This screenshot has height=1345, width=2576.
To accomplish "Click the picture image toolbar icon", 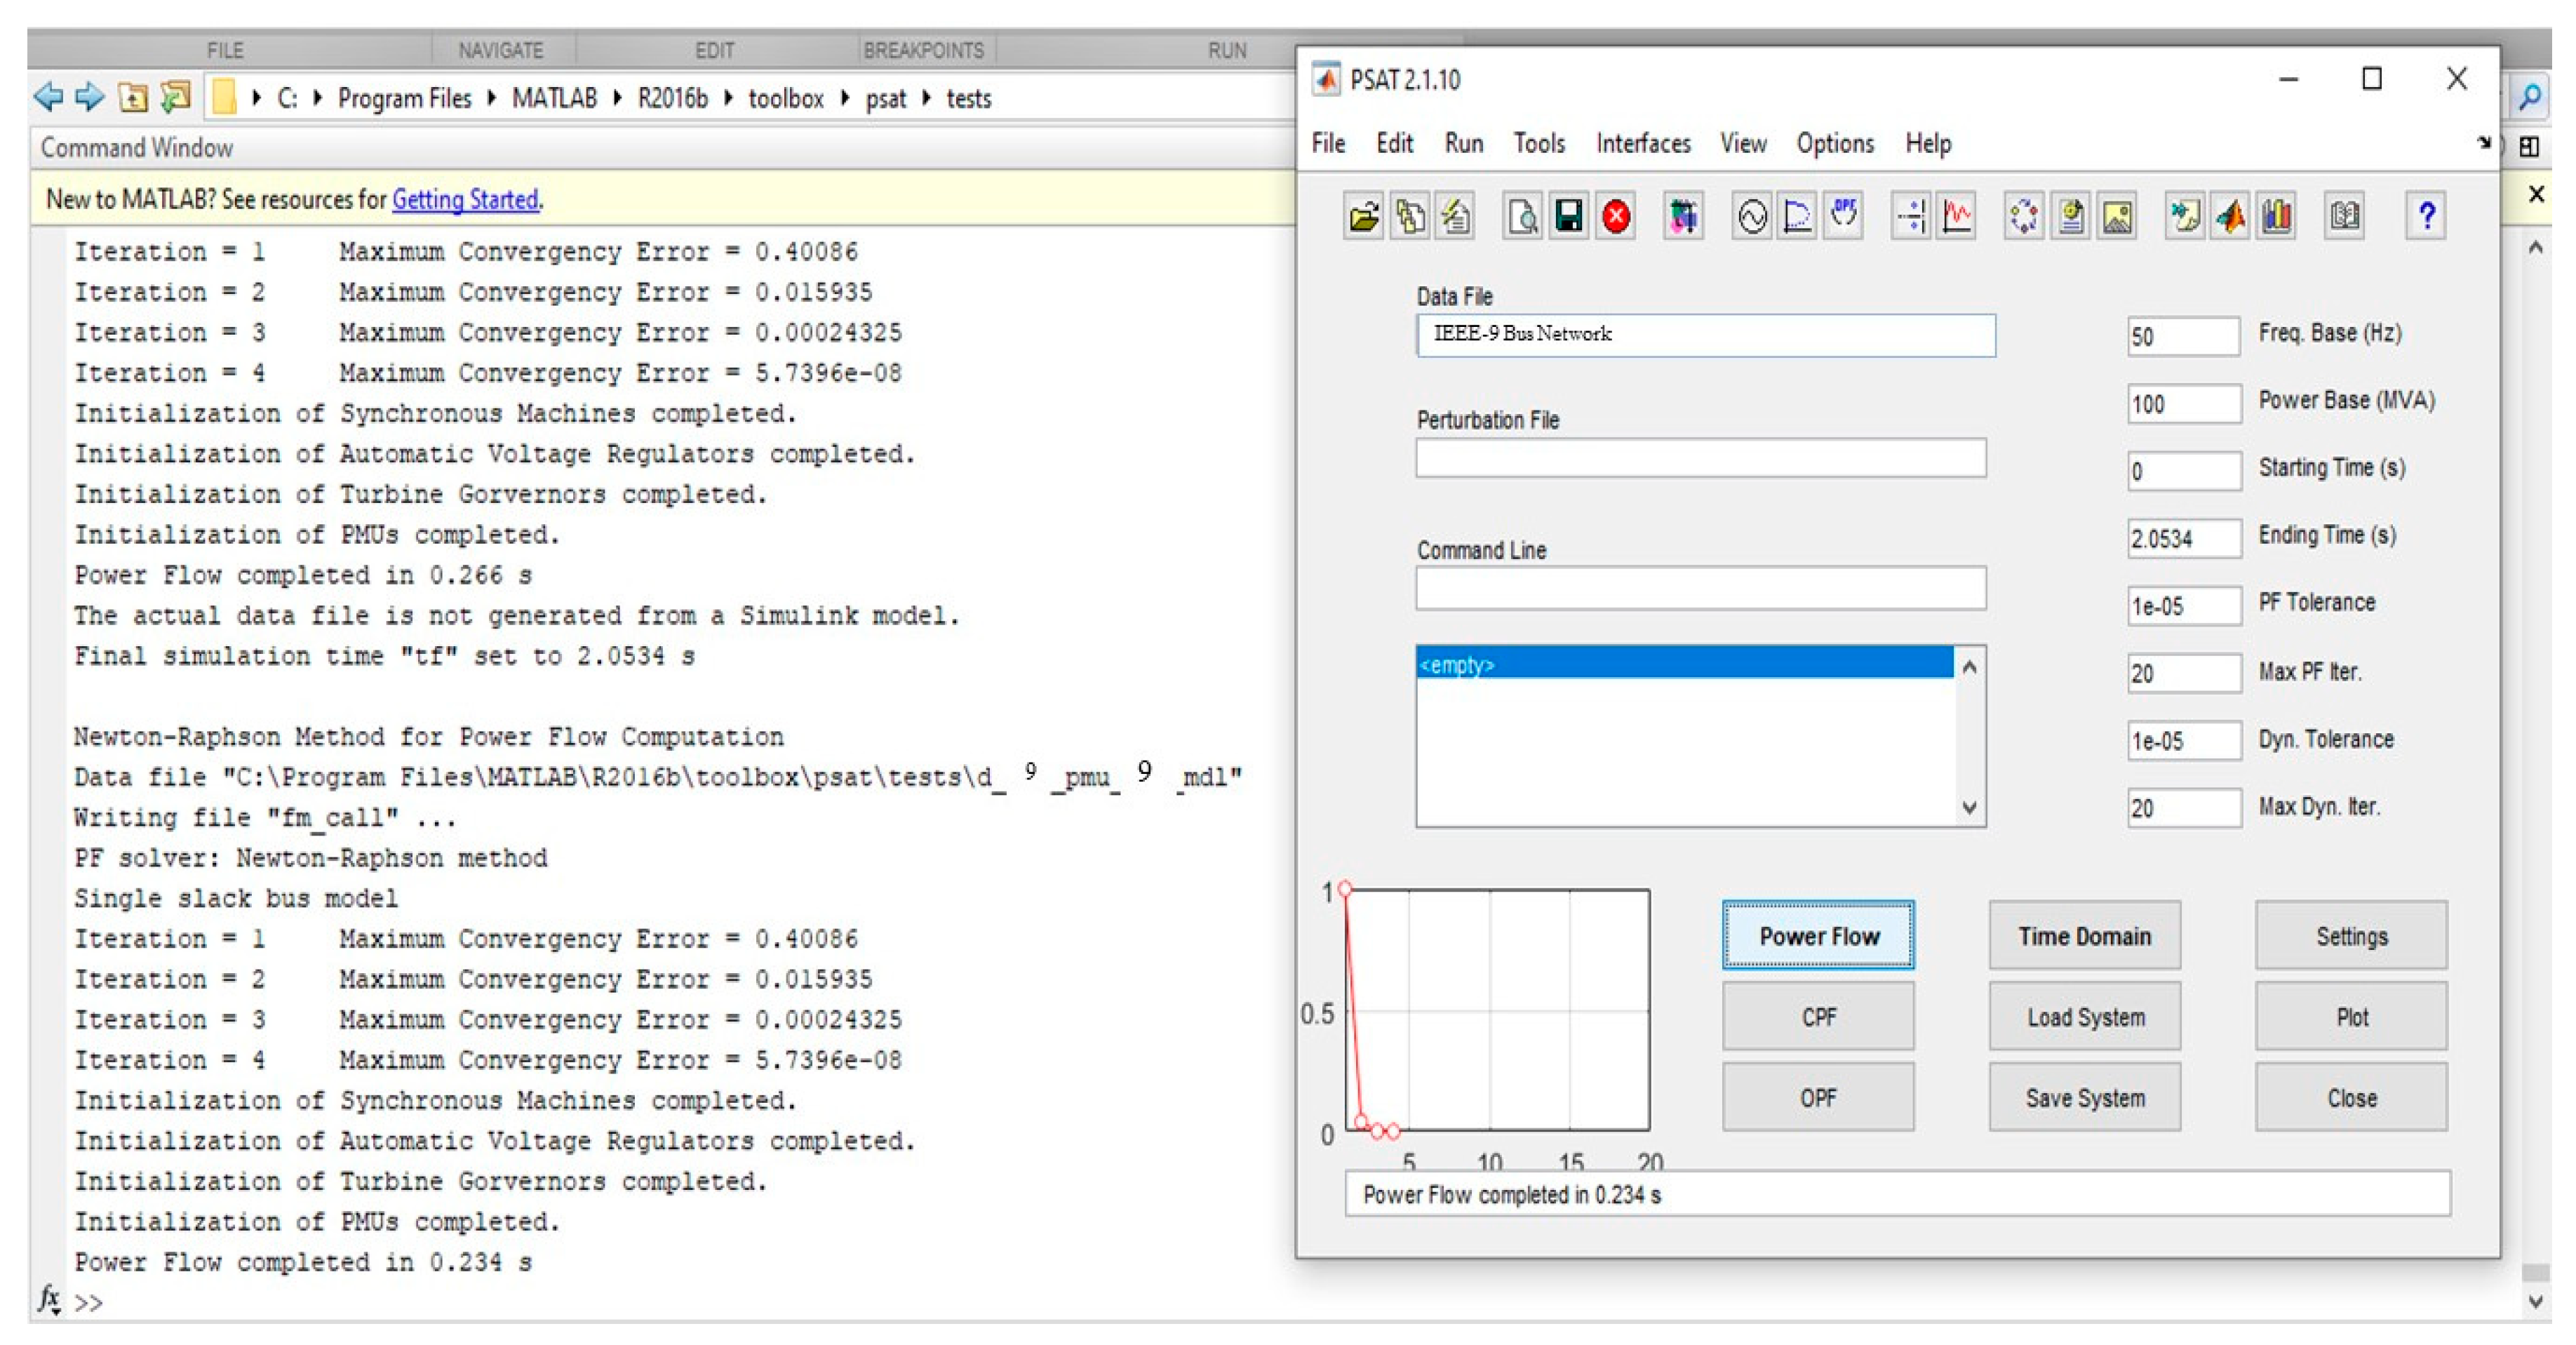I will coord(2117,216).
